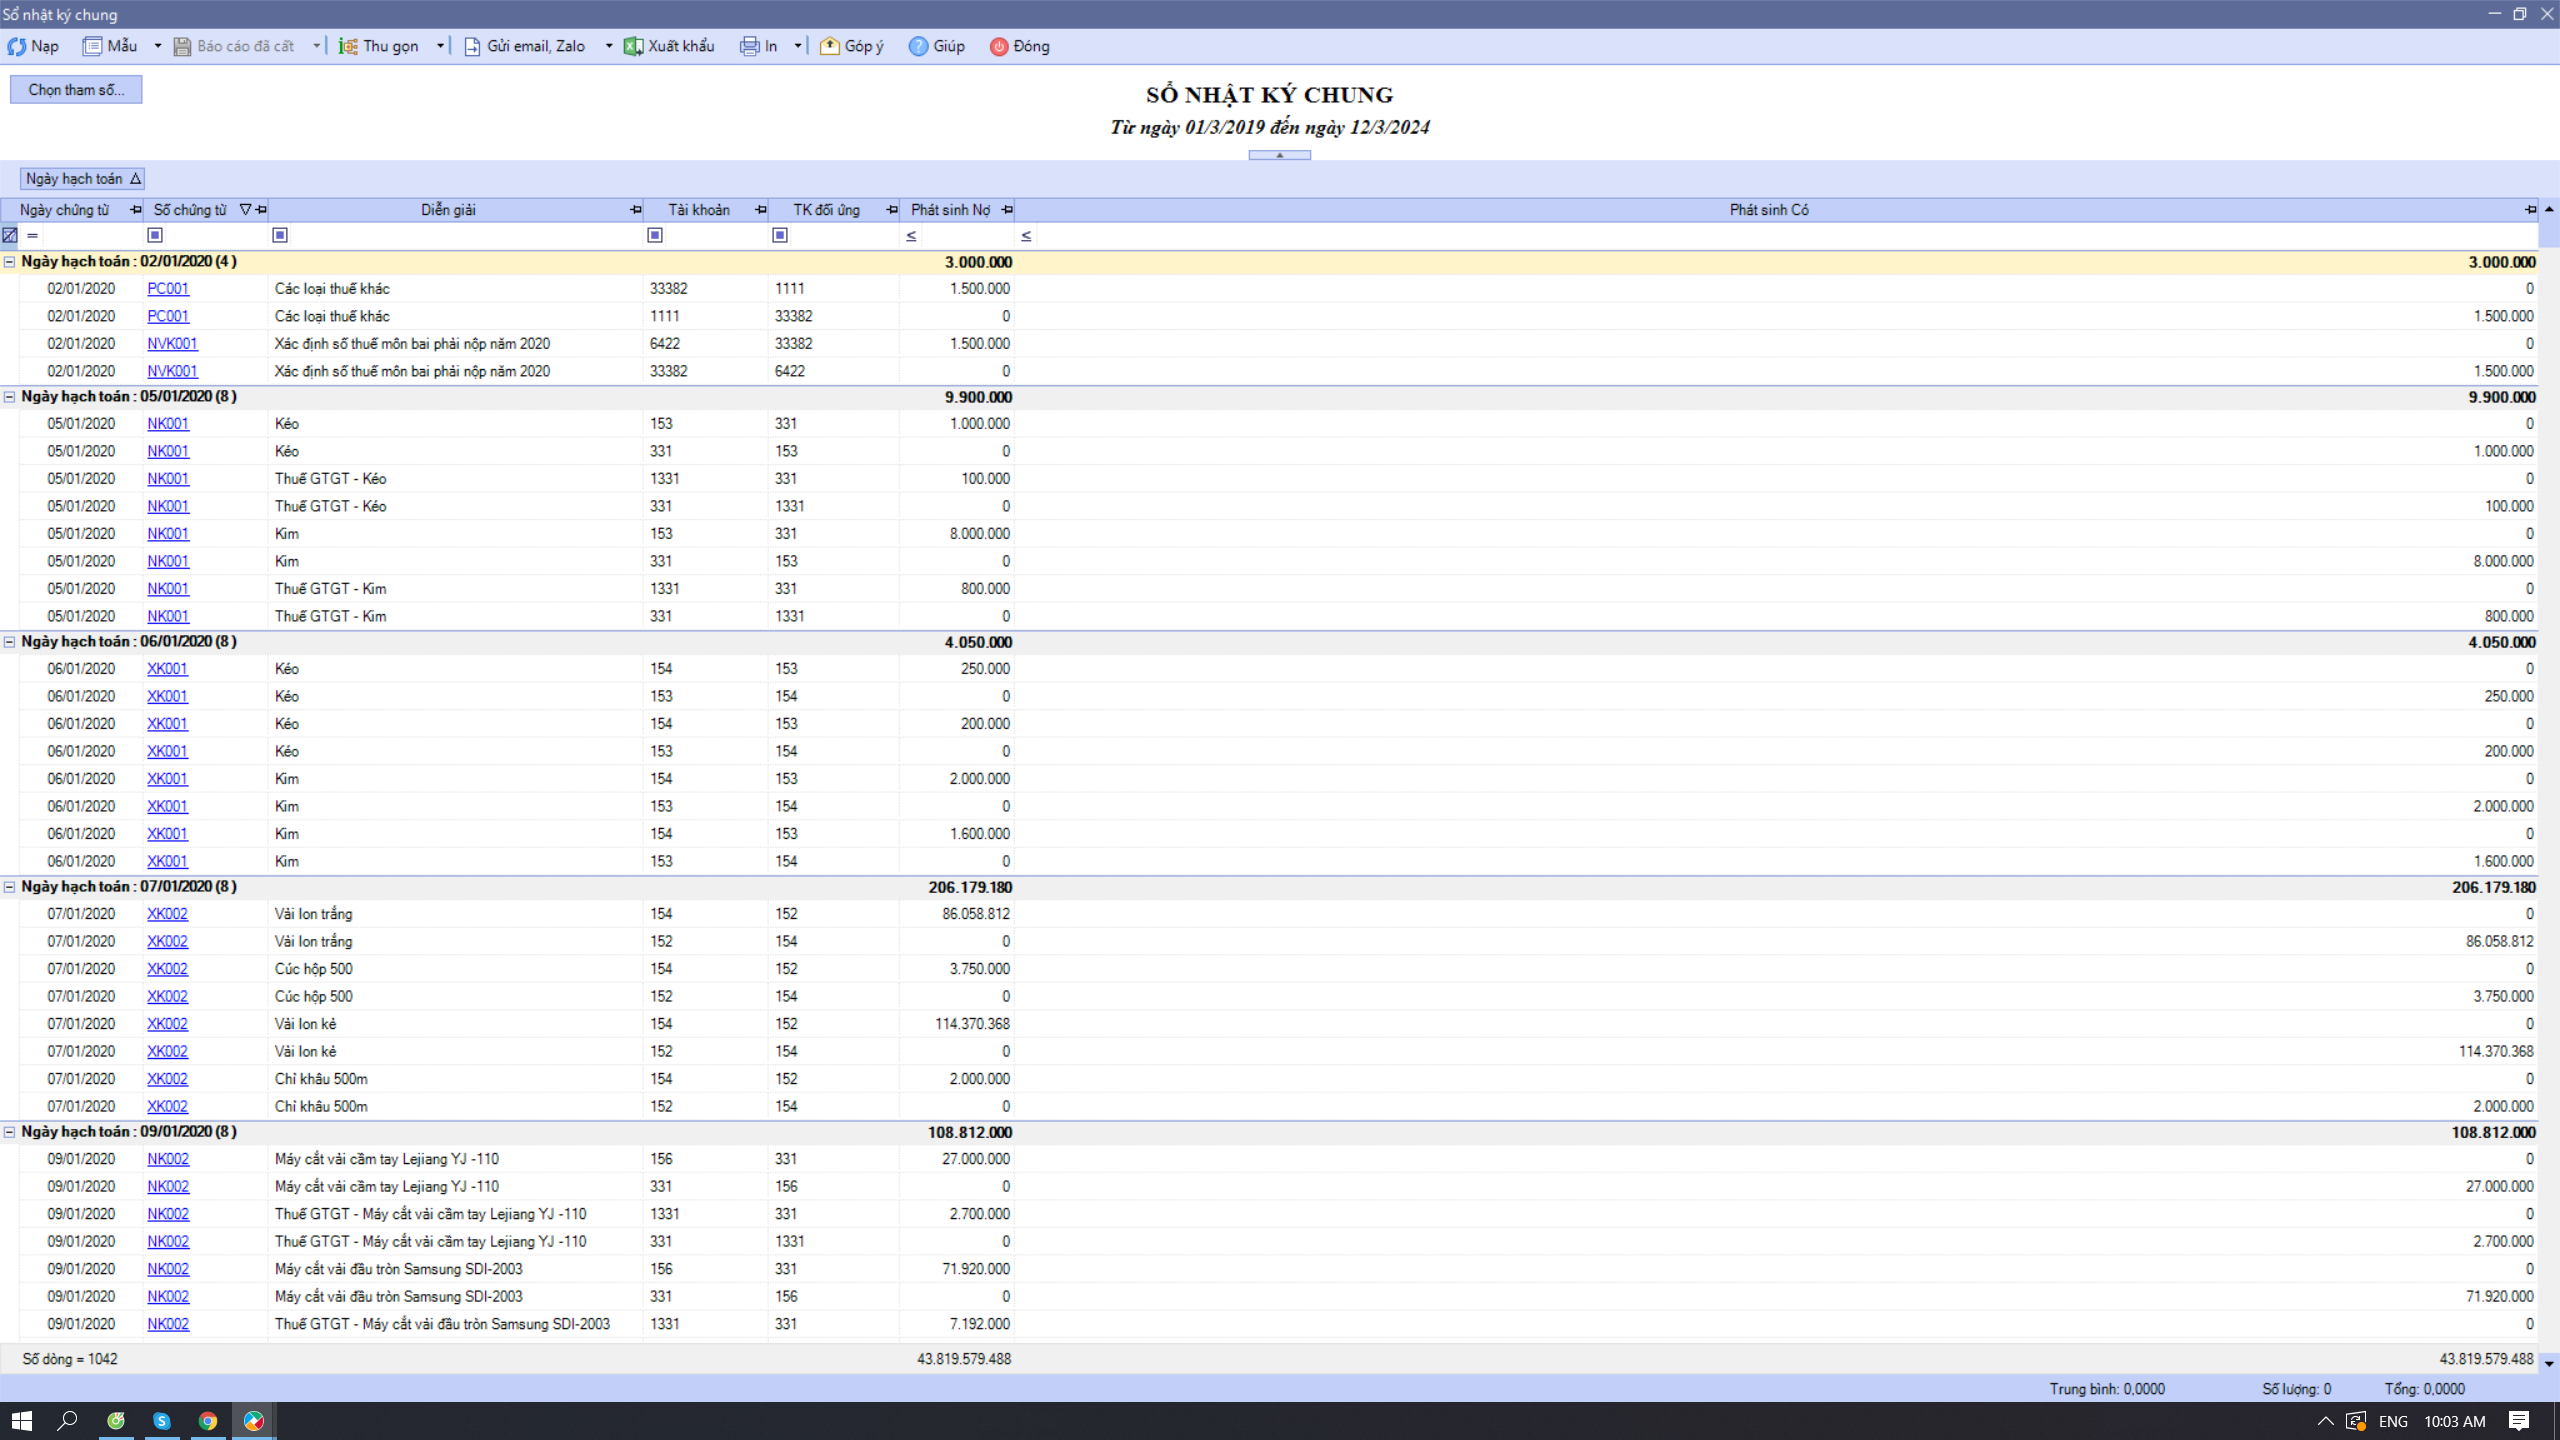Screen dimensions: 2560x1440
Task: Click Báo cáo đã cất toolbar item
Action: (235, 46)
